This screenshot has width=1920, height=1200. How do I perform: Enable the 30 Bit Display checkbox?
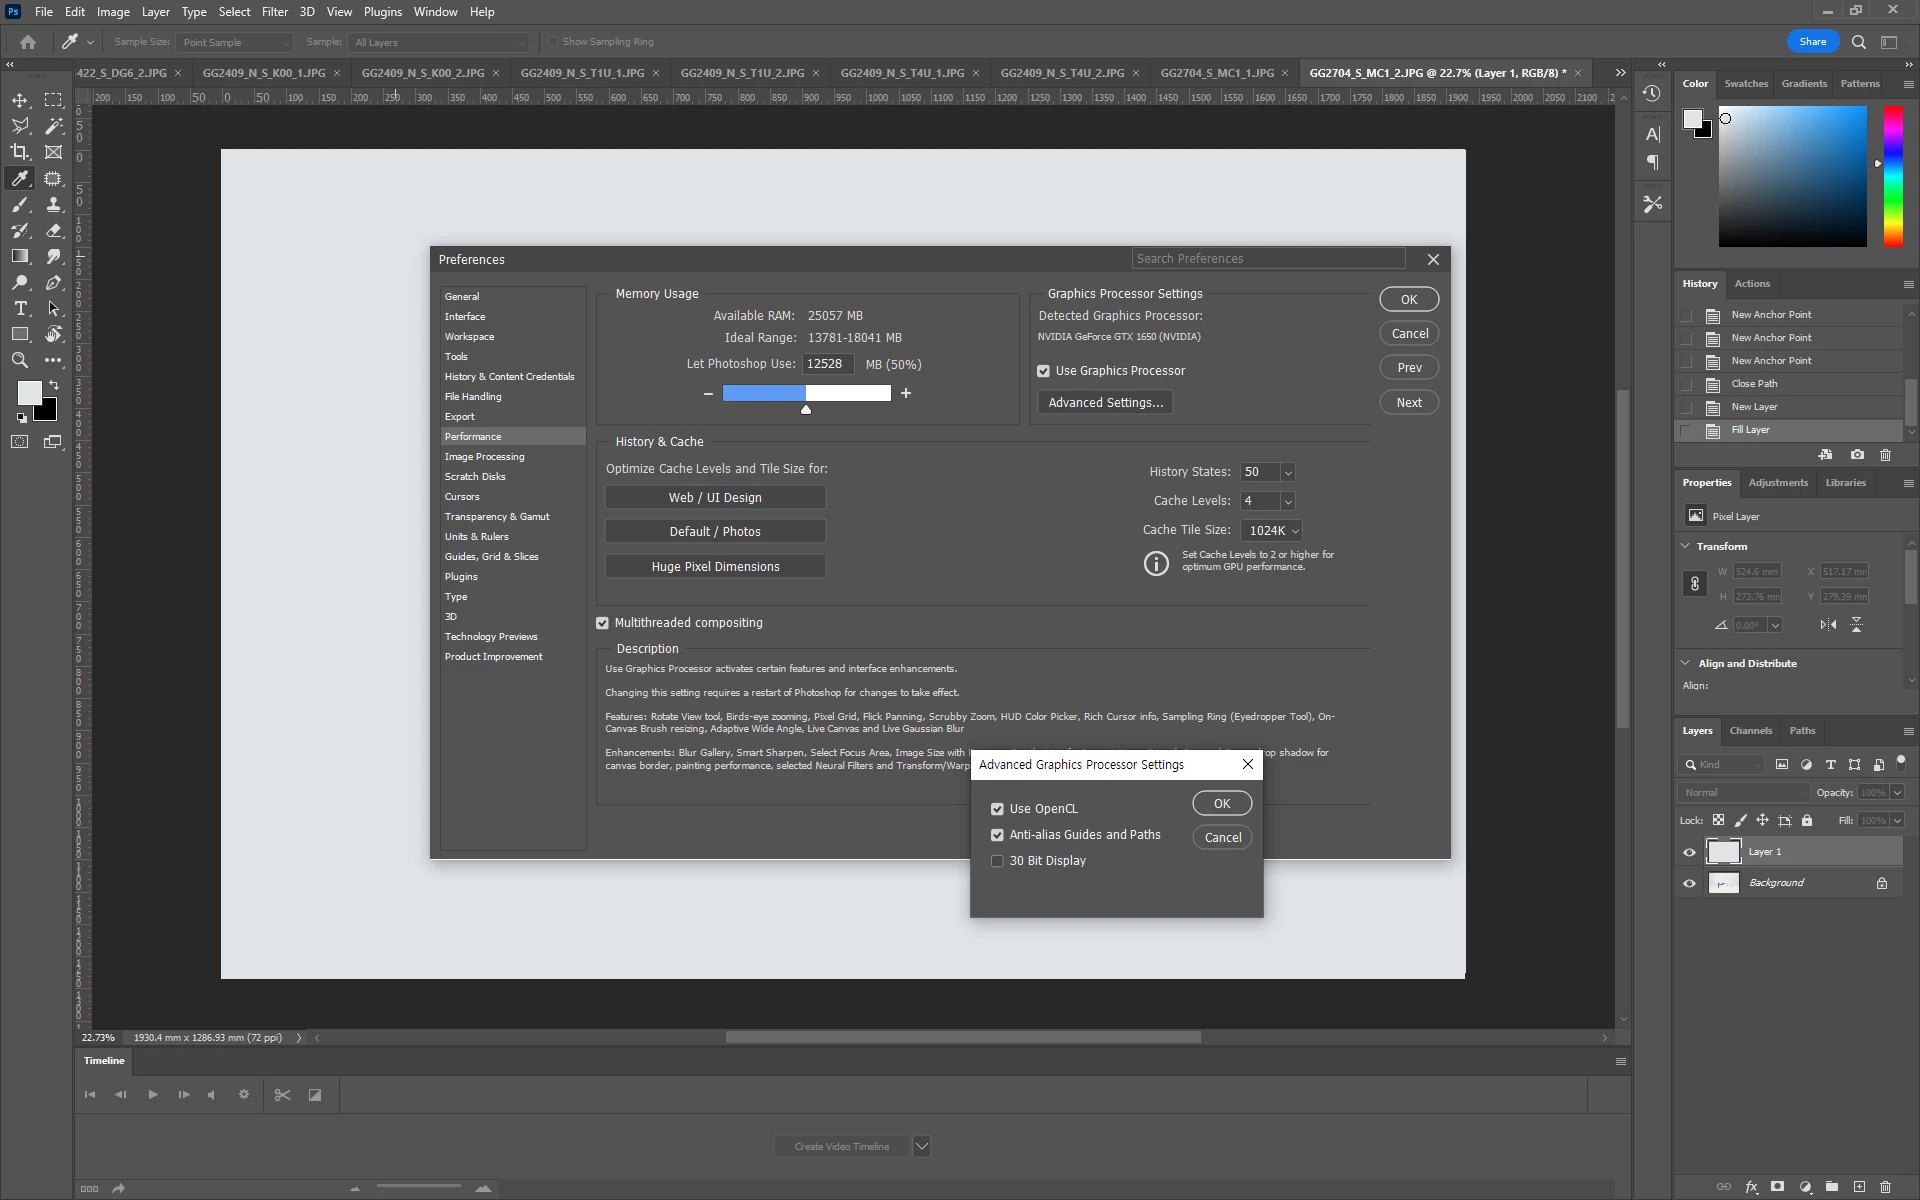[x=997, y=861]
